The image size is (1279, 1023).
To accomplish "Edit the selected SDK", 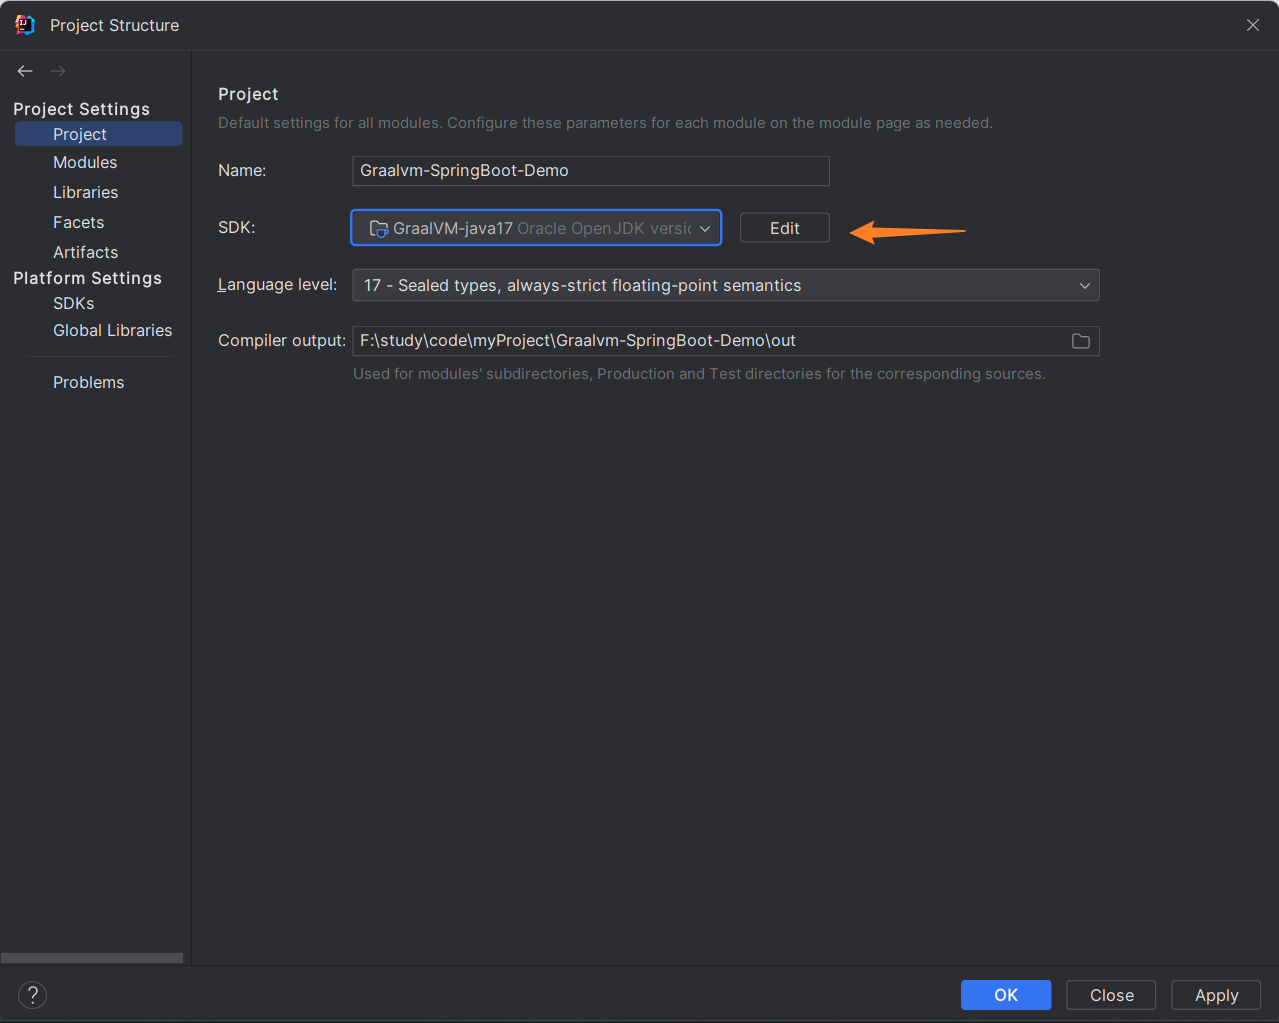I will 785,228.
